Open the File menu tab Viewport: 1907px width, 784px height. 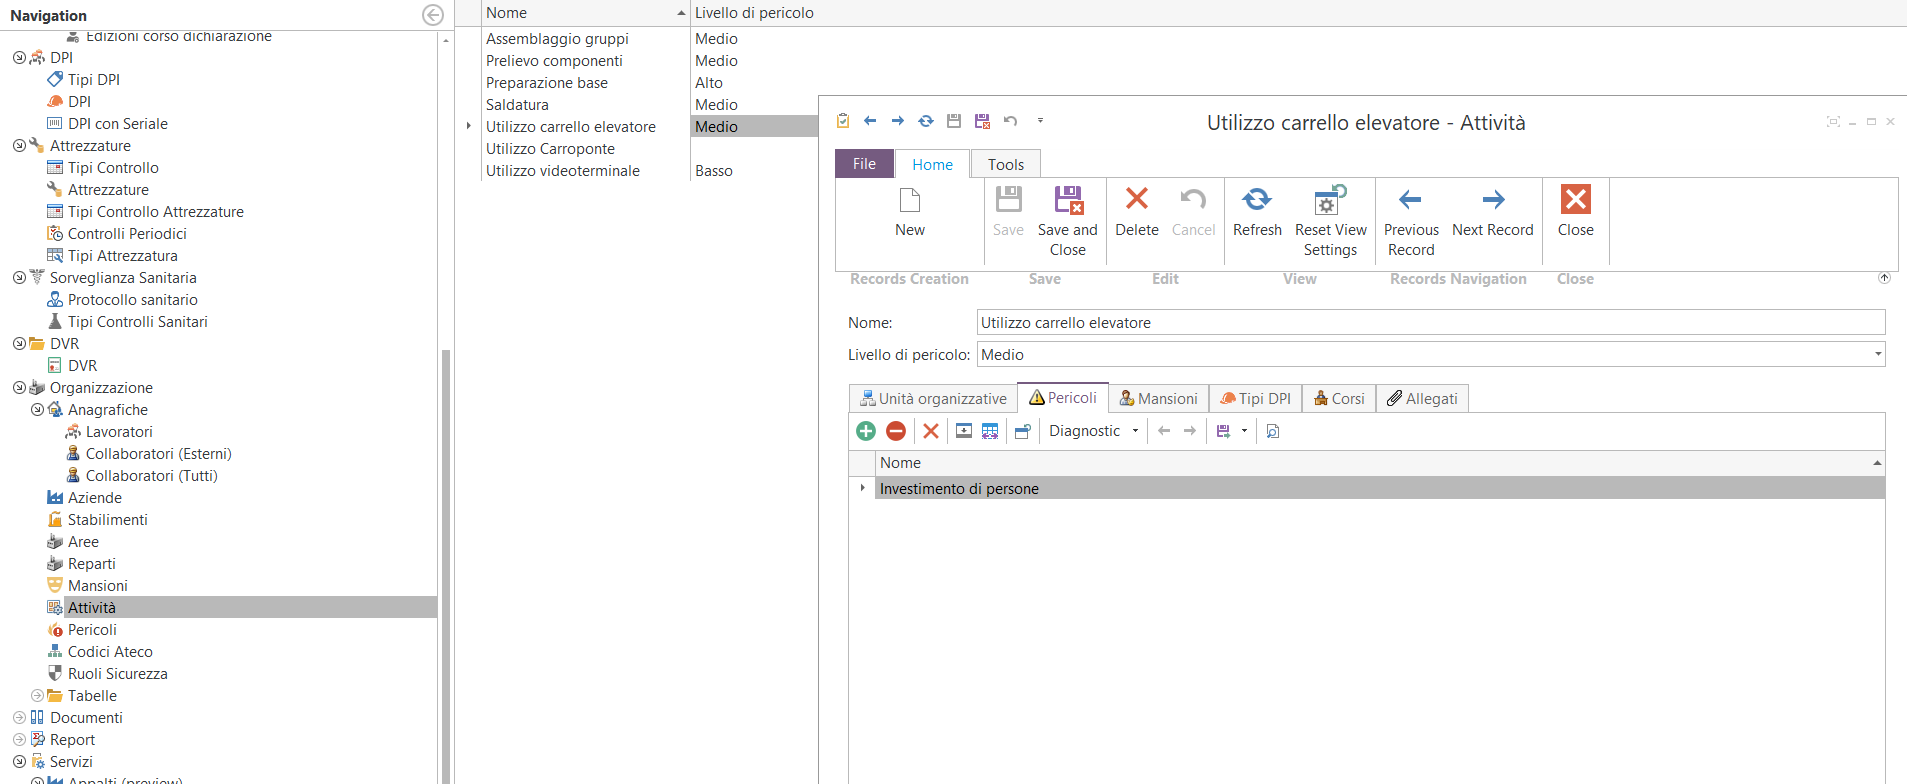click(x=864, y=165)
